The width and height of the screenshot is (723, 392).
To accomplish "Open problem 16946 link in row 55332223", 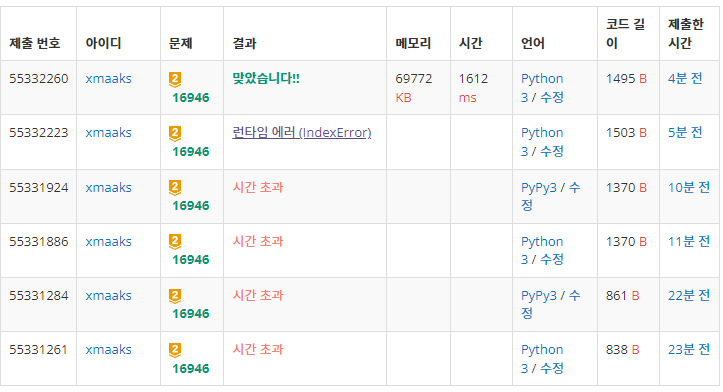I will pos(191,152).
